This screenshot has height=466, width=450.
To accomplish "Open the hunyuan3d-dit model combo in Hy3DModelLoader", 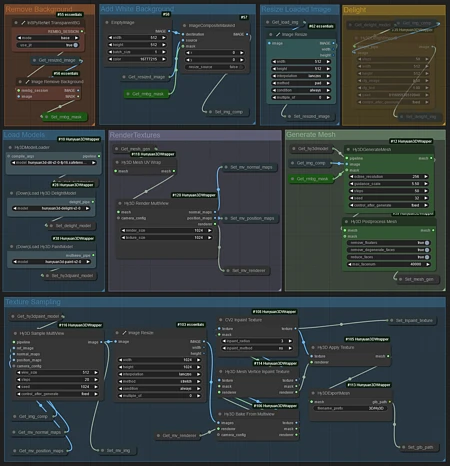I will tap(54, 163).
